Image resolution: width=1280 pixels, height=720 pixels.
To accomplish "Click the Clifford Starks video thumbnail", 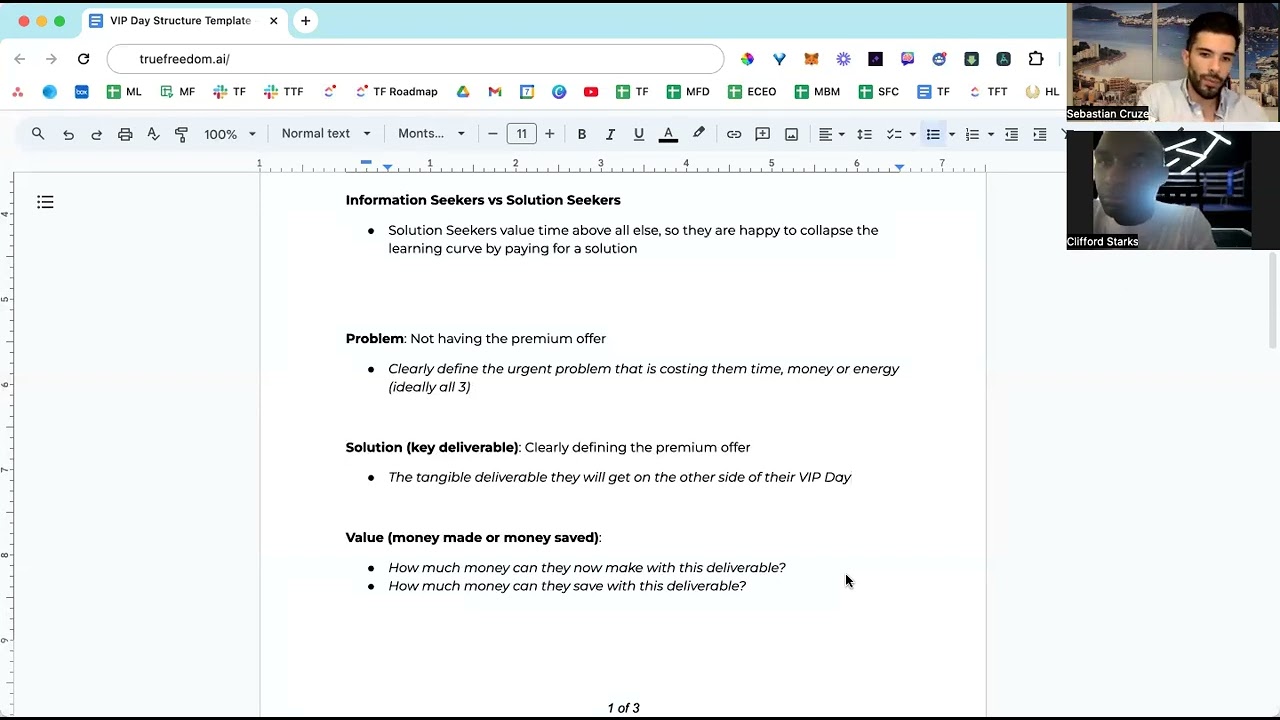I will click(x=1173, y=189).
